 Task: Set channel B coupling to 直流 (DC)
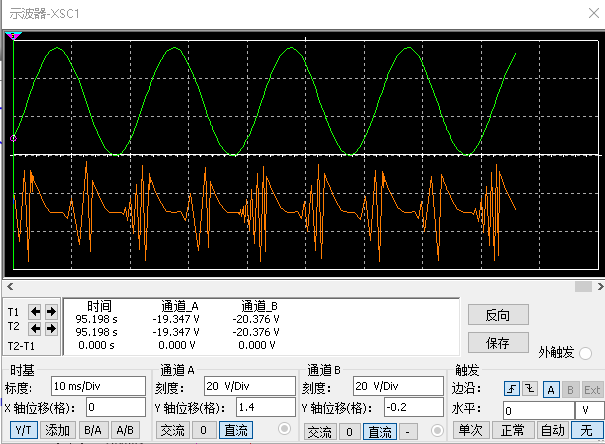click(380, 432)
